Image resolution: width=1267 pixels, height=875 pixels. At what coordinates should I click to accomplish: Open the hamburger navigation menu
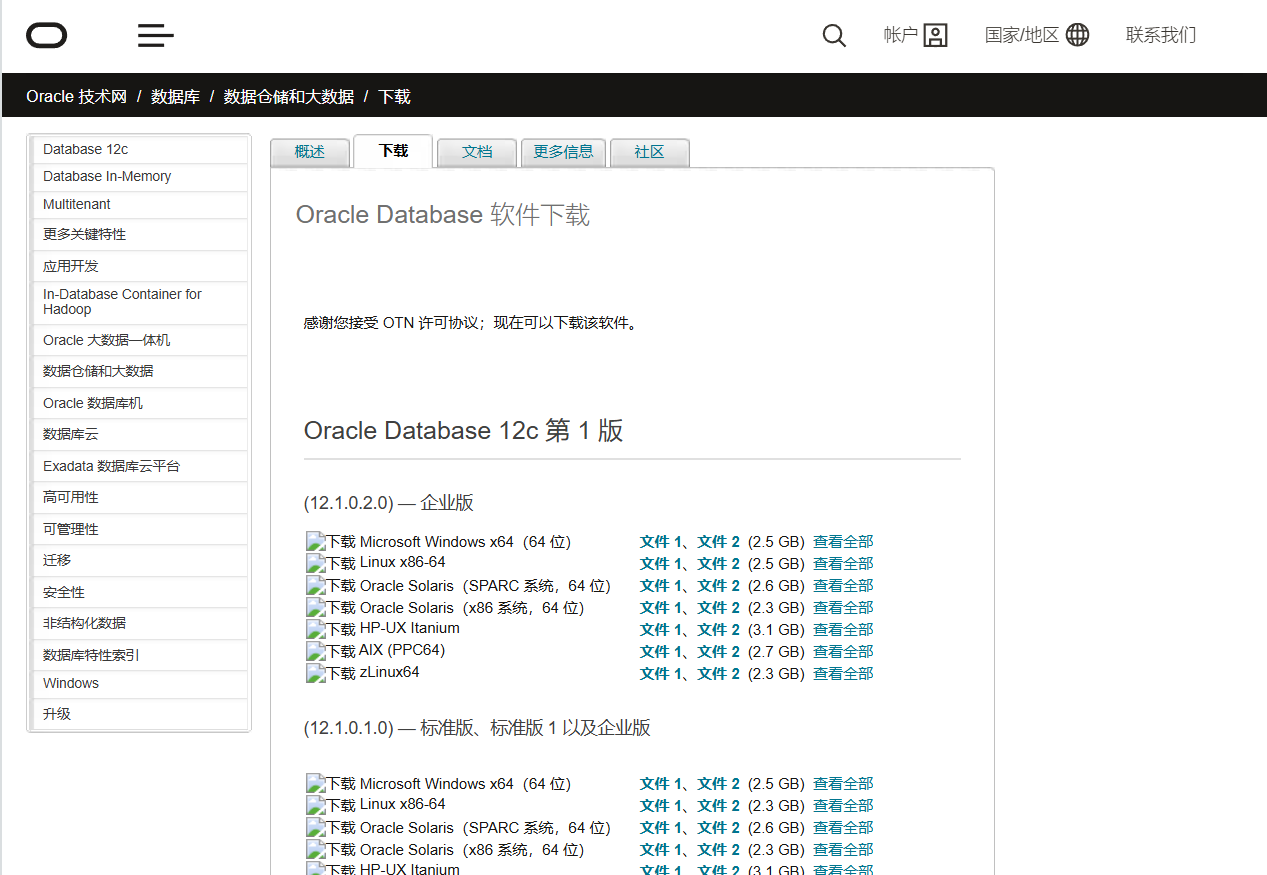coord(156,36)
